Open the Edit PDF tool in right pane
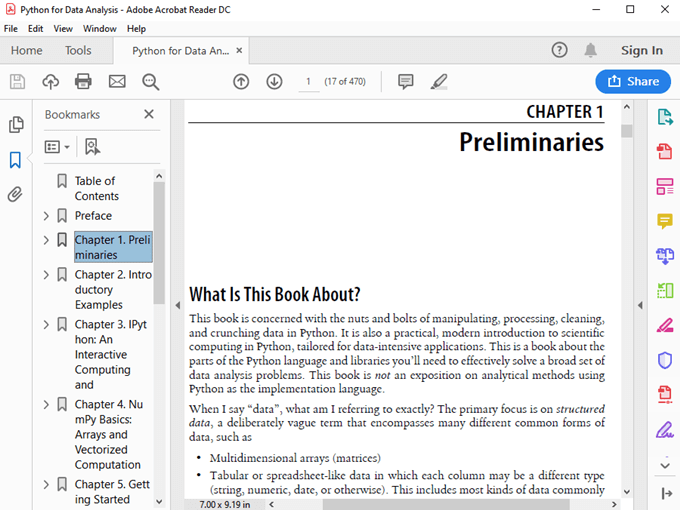 point(665,186)
